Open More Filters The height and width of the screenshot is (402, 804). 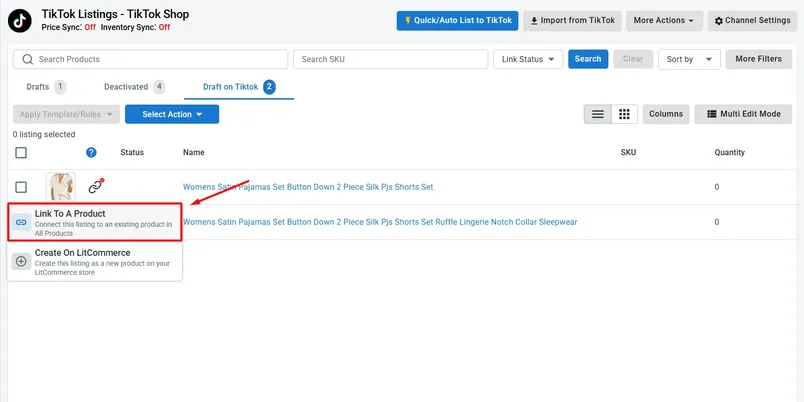758,59
